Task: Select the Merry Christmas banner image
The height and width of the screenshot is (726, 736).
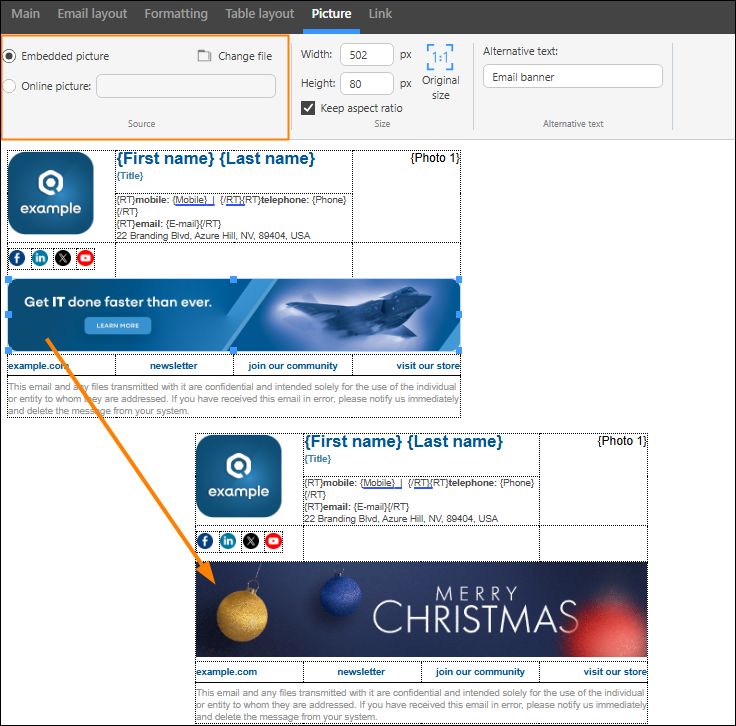Action: point(422,609)
